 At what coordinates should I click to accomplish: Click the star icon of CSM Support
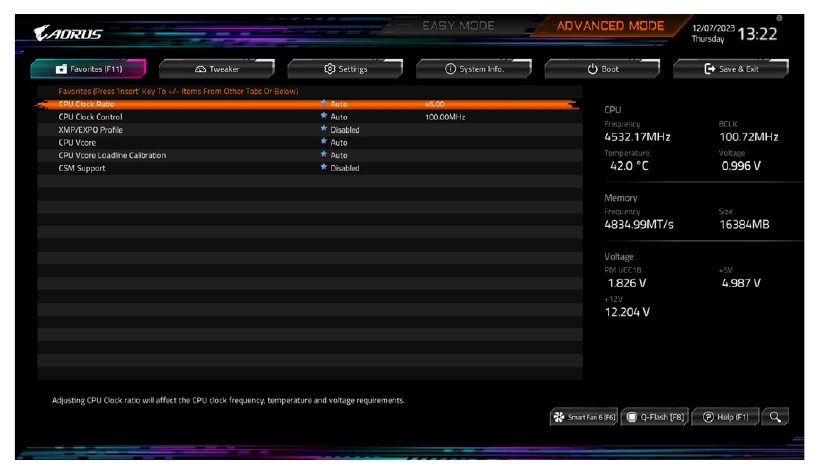coord(324,167)
